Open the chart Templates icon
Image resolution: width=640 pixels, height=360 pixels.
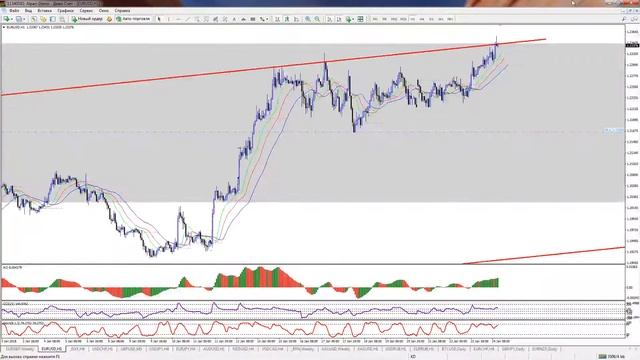(x=360, y=19)
